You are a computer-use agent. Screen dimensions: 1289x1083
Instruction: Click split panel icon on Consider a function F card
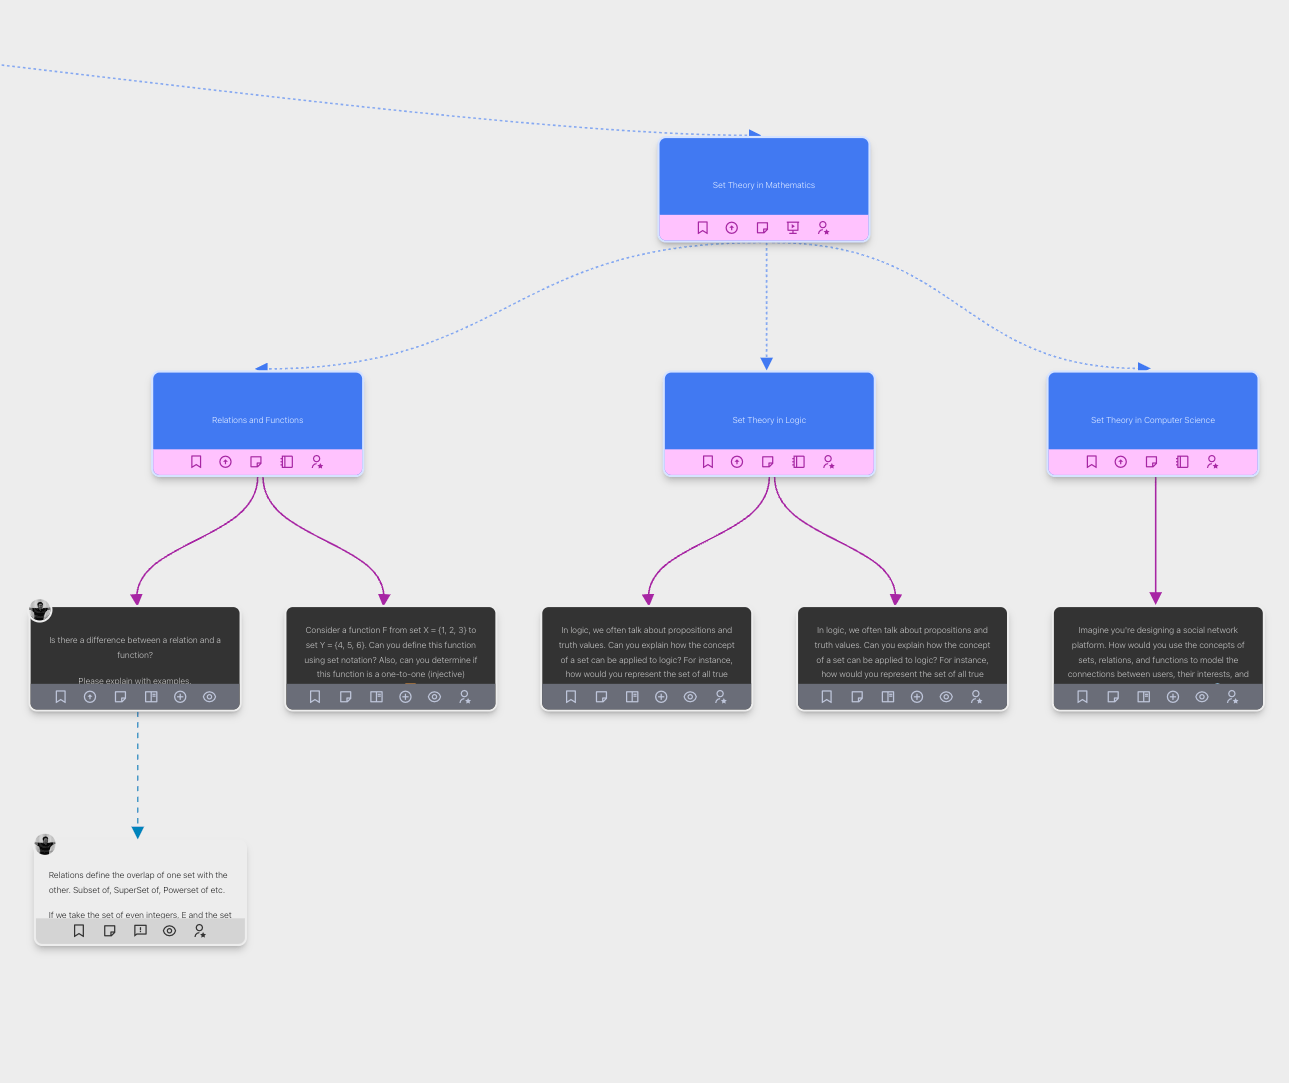(376, 697)
